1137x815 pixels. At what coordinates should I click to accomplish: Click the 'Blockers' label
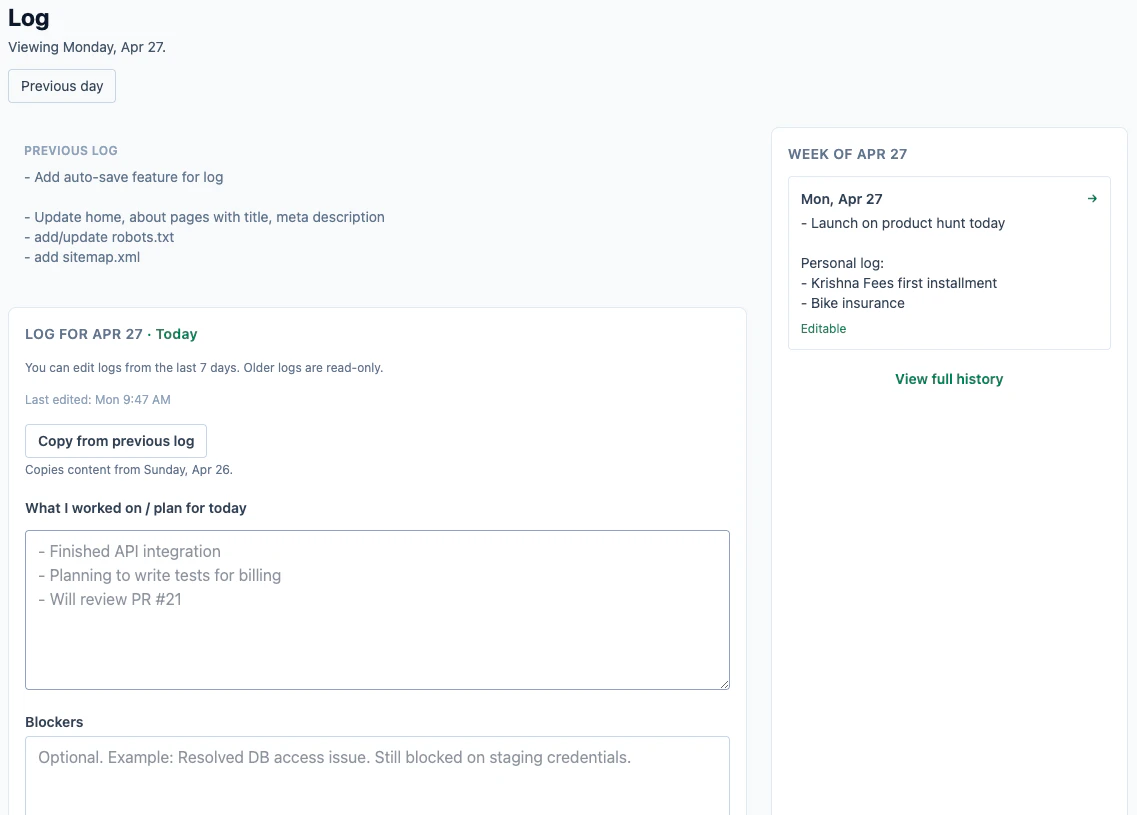pyautogui.click(x=54, y=722)
